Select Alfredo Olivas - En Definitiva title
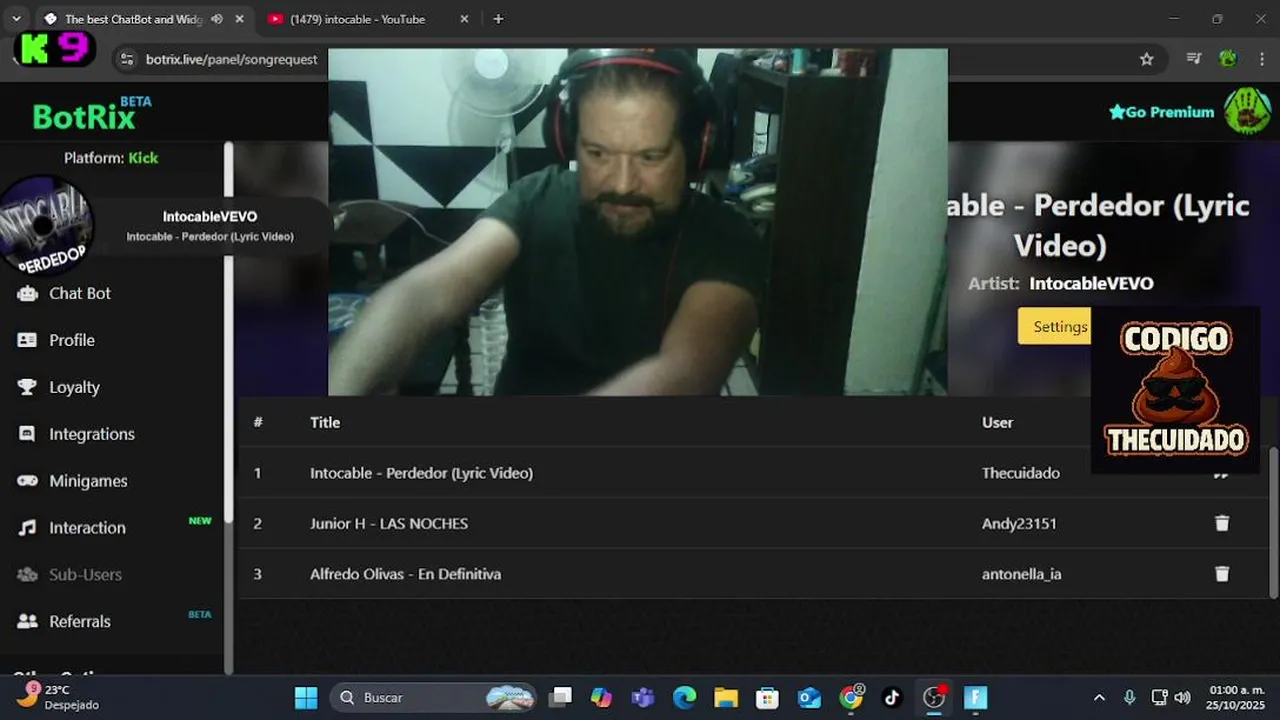This screenshot has width=1280, height=720. [405, 574]
